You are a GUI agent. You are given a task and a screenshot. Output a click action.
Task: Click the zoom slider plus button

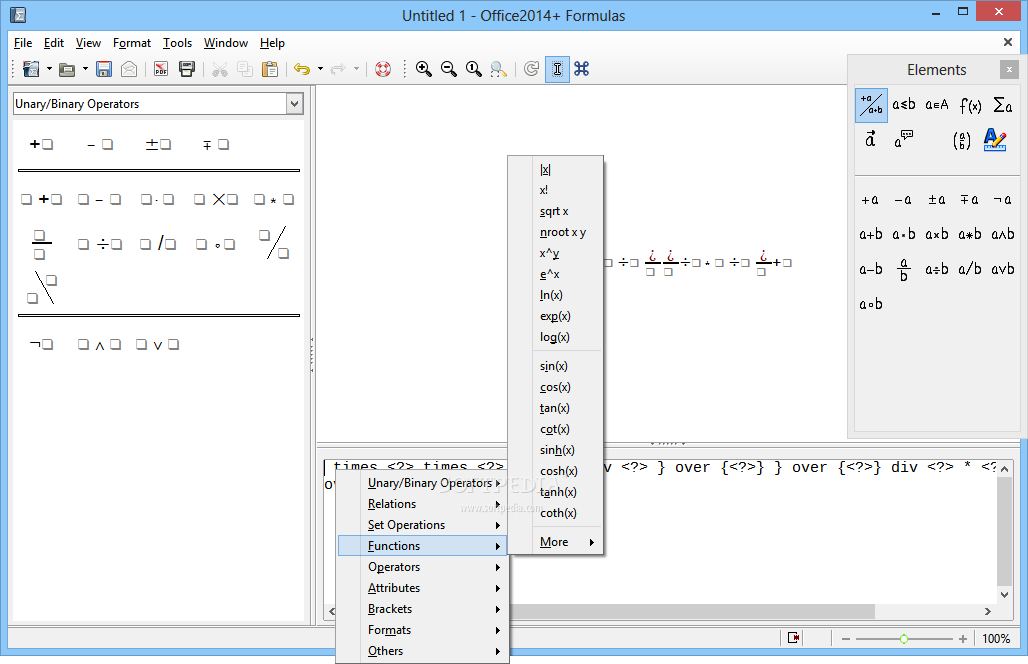pyautogui.click(x=962, y=638)
